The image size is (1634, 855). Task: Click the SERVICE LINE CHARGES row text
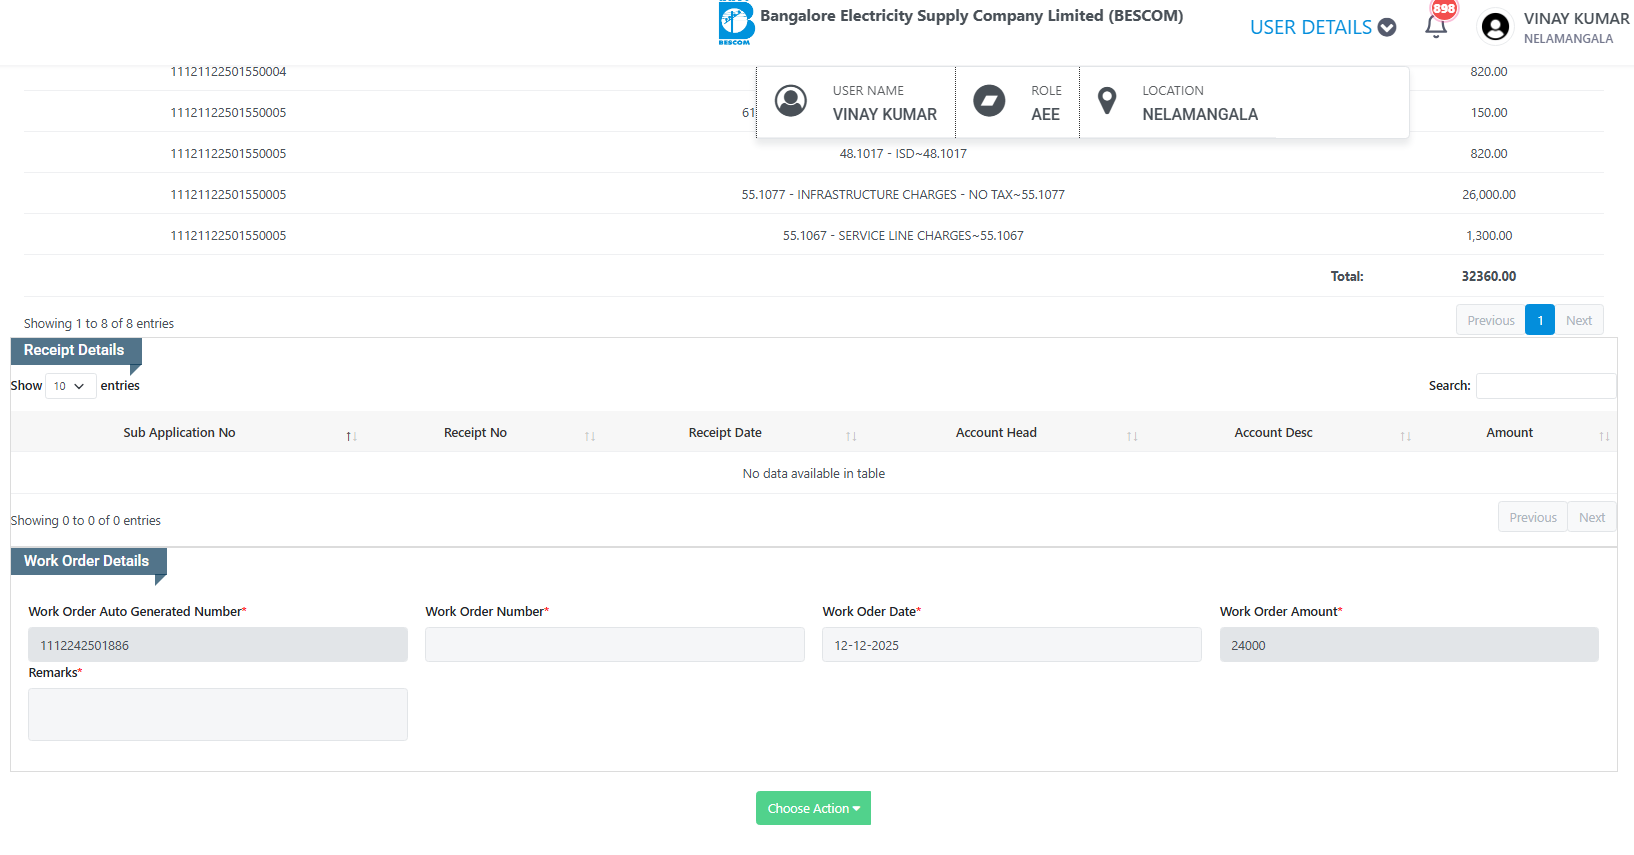click(x=903, y=236)
